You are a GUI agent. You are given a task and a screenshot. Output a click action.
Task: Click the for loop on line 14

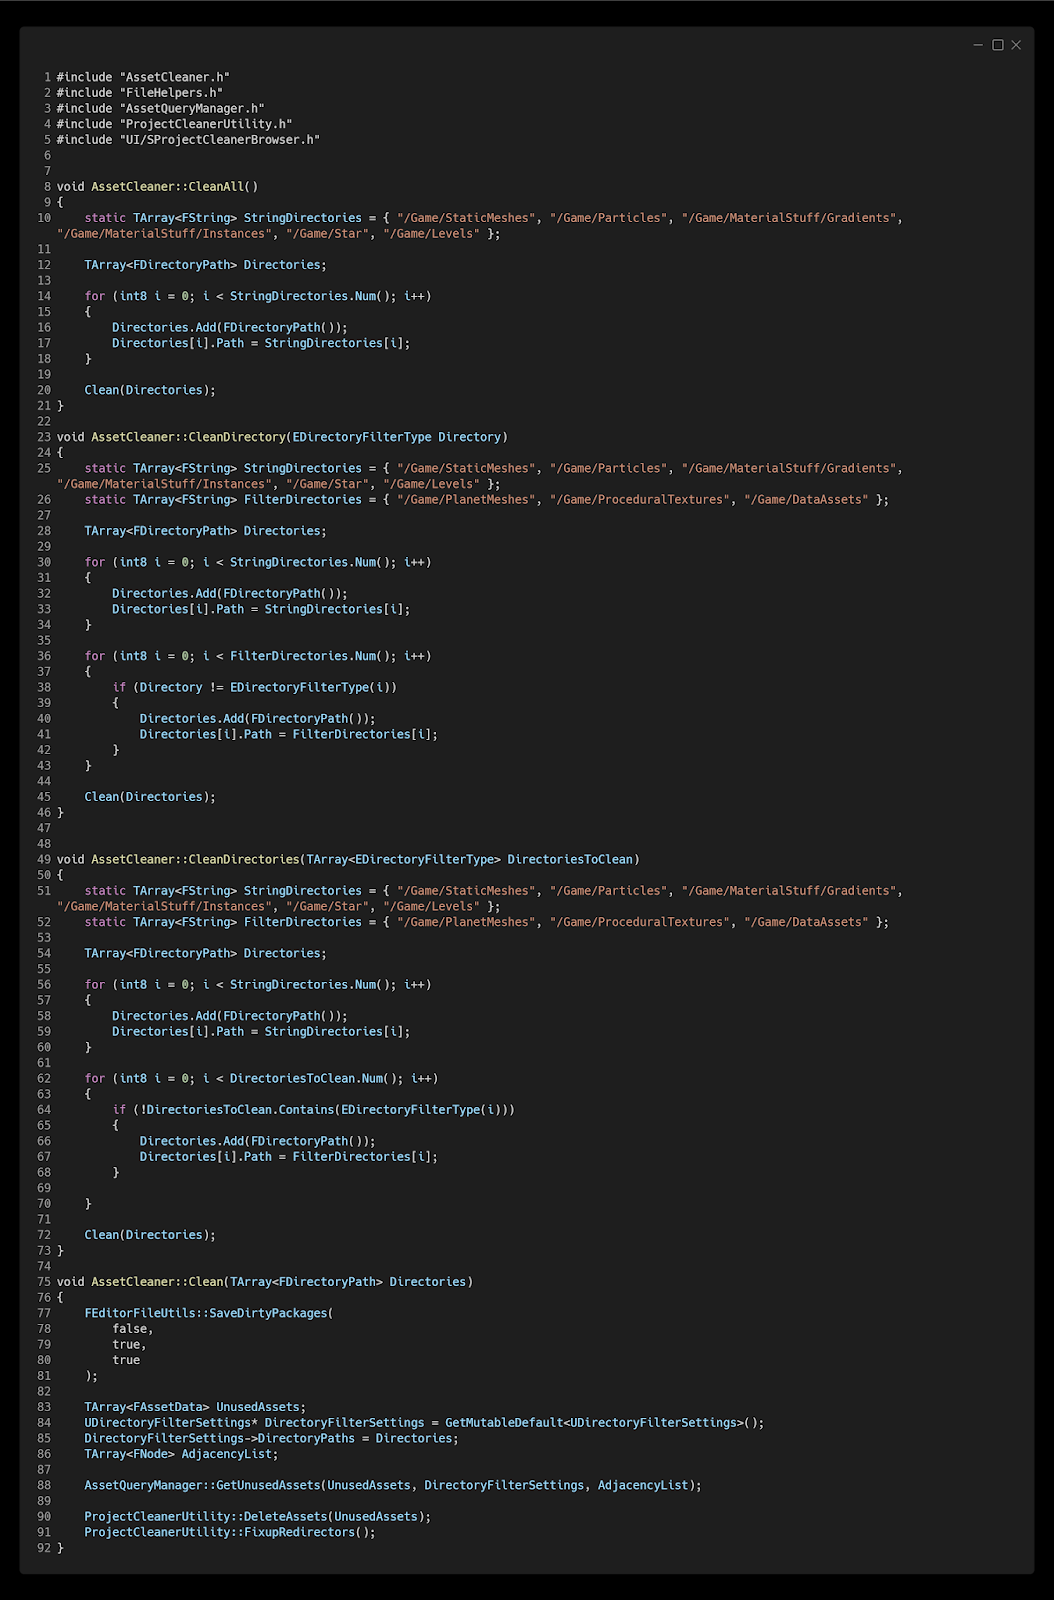(258, 296)
